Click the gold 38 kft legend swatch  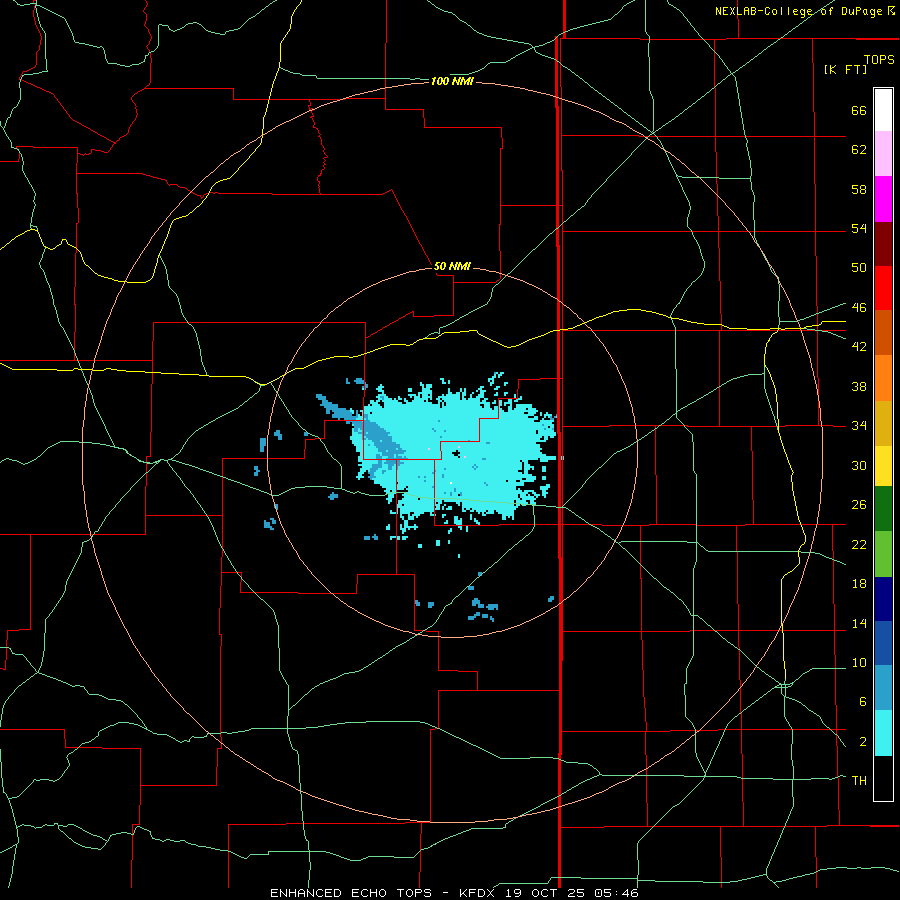click(883, 423)
